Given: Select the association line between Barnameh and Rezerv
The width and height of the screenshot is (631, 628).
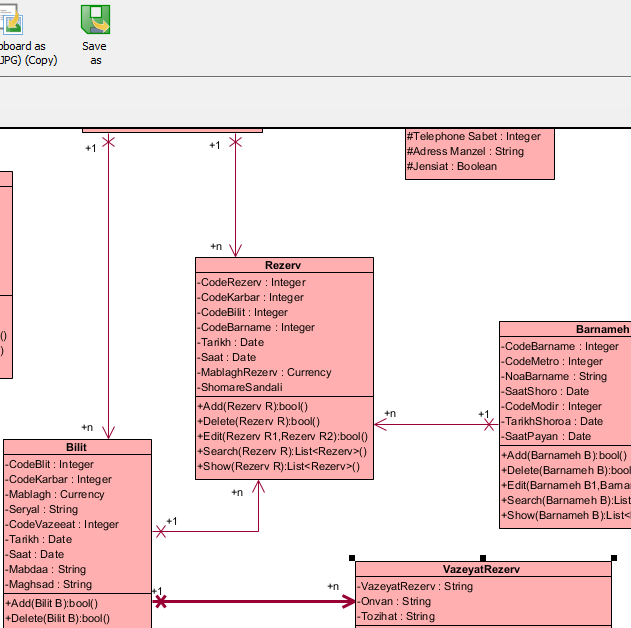Looking at the screenshot, I should (x=437, y=424).
